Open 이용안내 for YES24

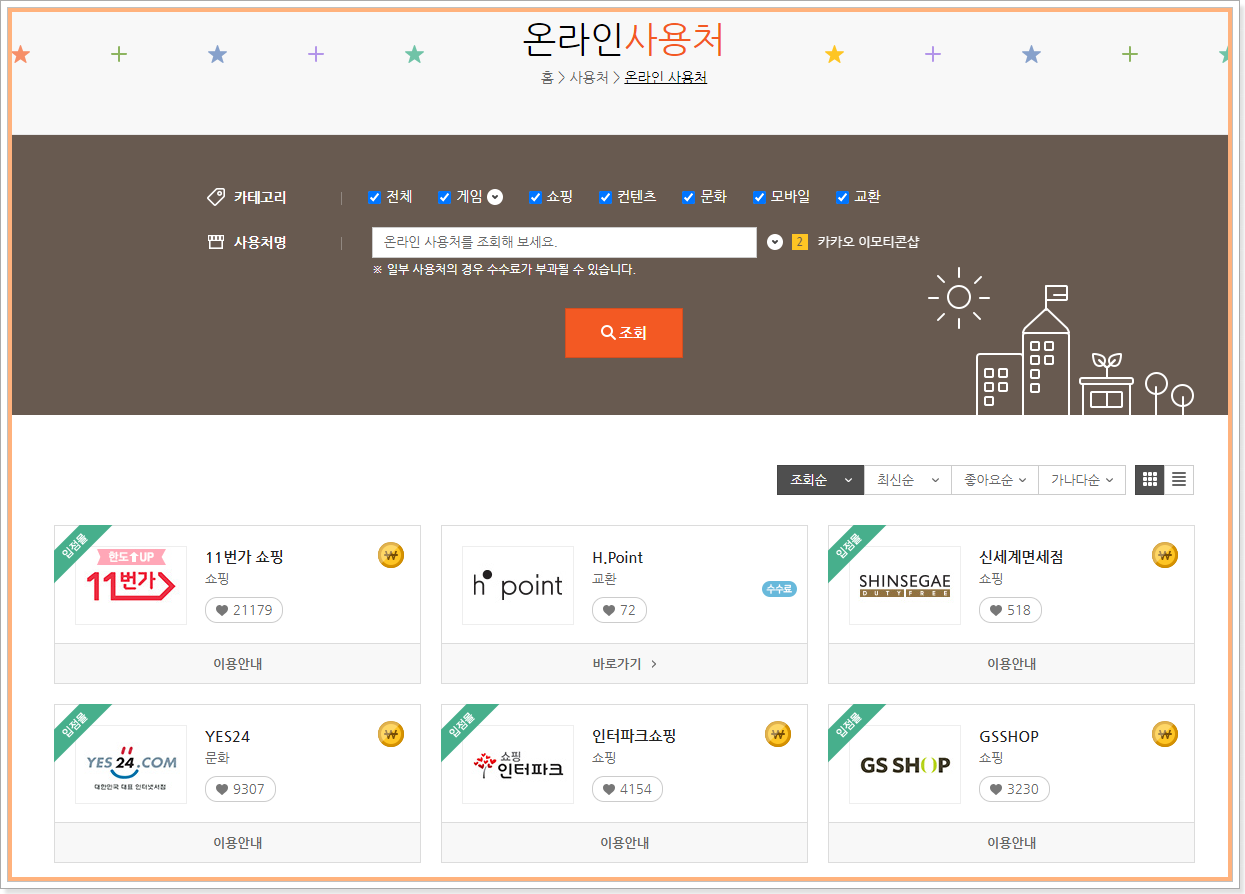click(x=237, y=842)
